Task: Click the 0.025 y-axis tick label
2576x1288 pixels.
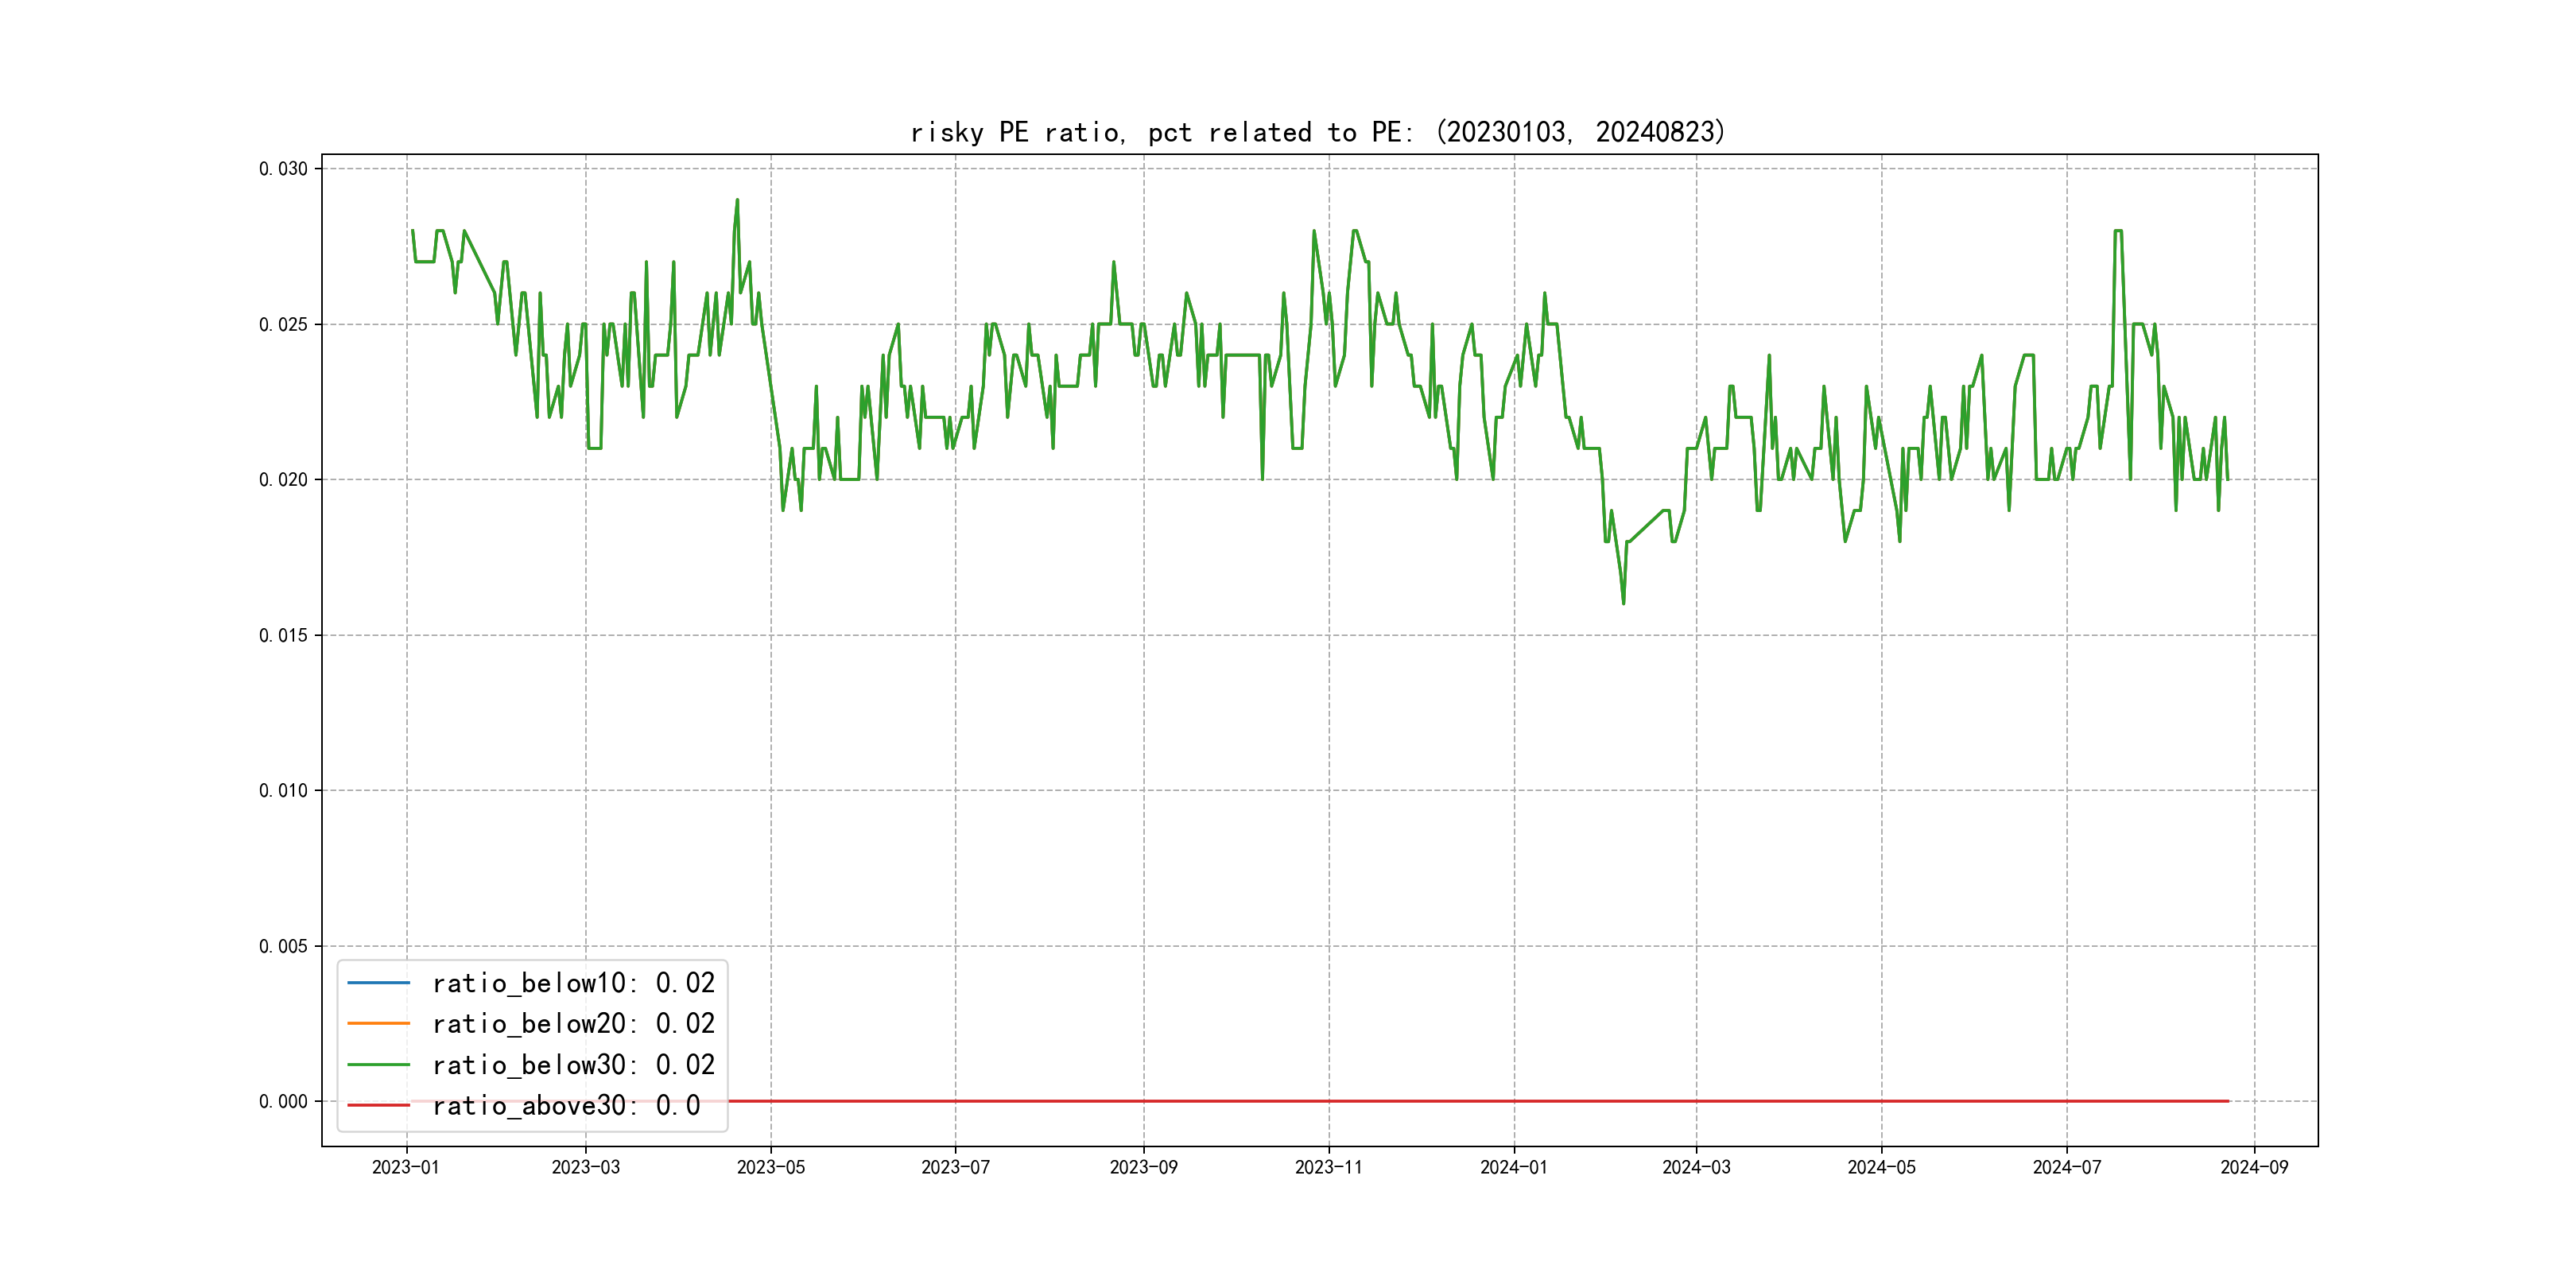Action: point(283,325)
